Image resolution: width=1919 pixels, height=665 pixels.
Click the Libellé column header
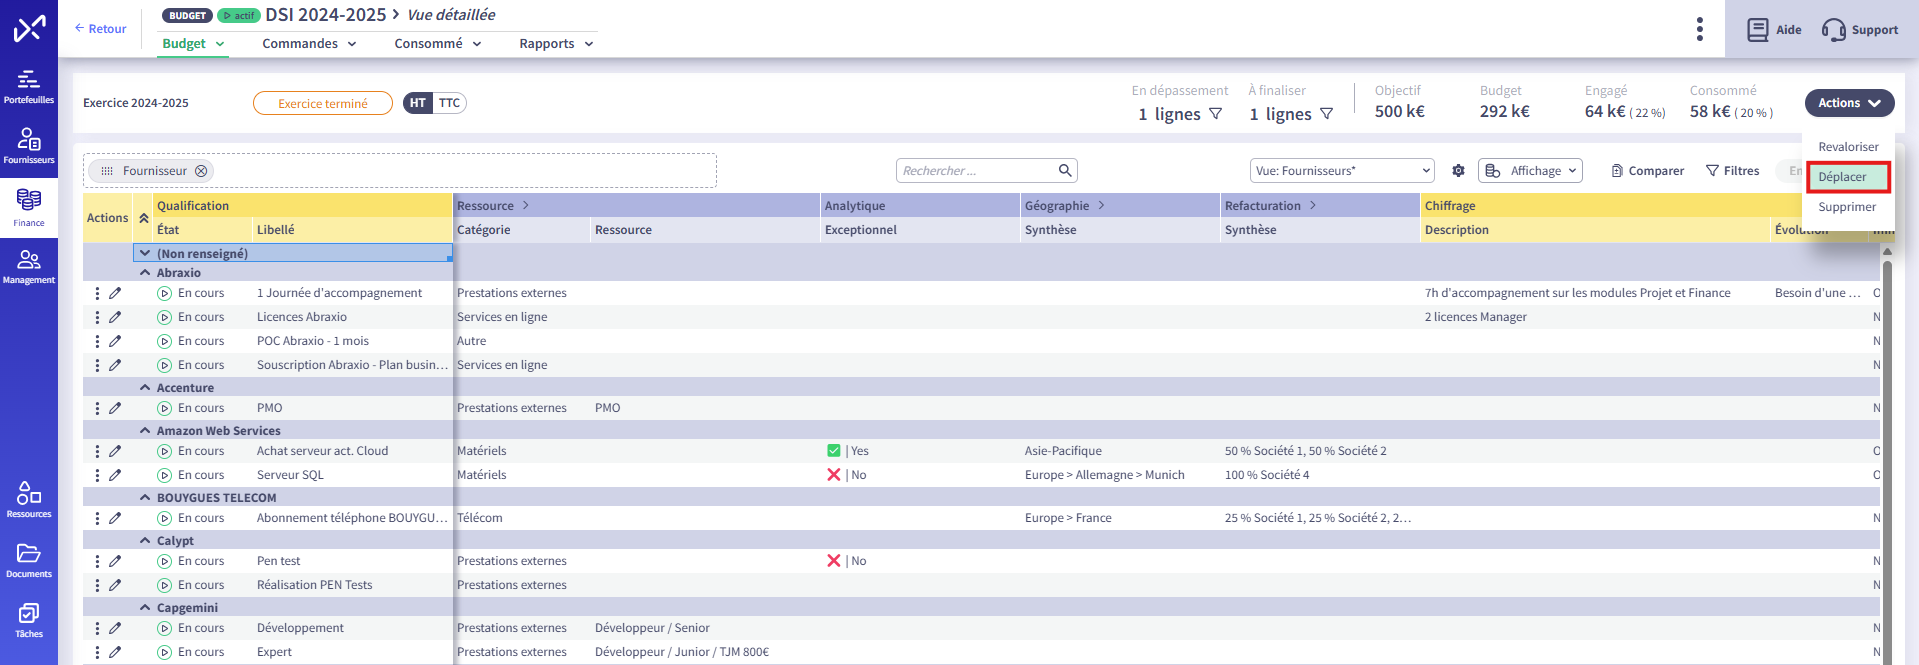pyautogui.click(x=276, y=230)
